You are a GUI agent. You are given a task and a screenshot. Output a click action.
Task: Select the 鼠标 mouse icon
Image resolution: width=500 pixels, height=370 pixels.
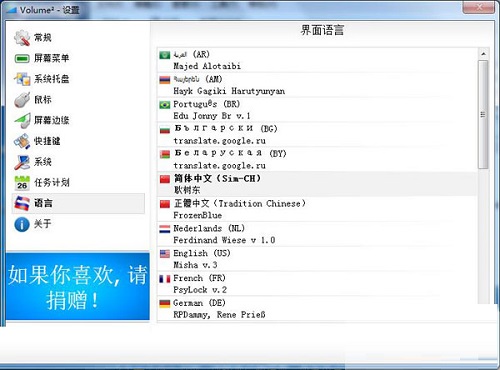(22, 100)
